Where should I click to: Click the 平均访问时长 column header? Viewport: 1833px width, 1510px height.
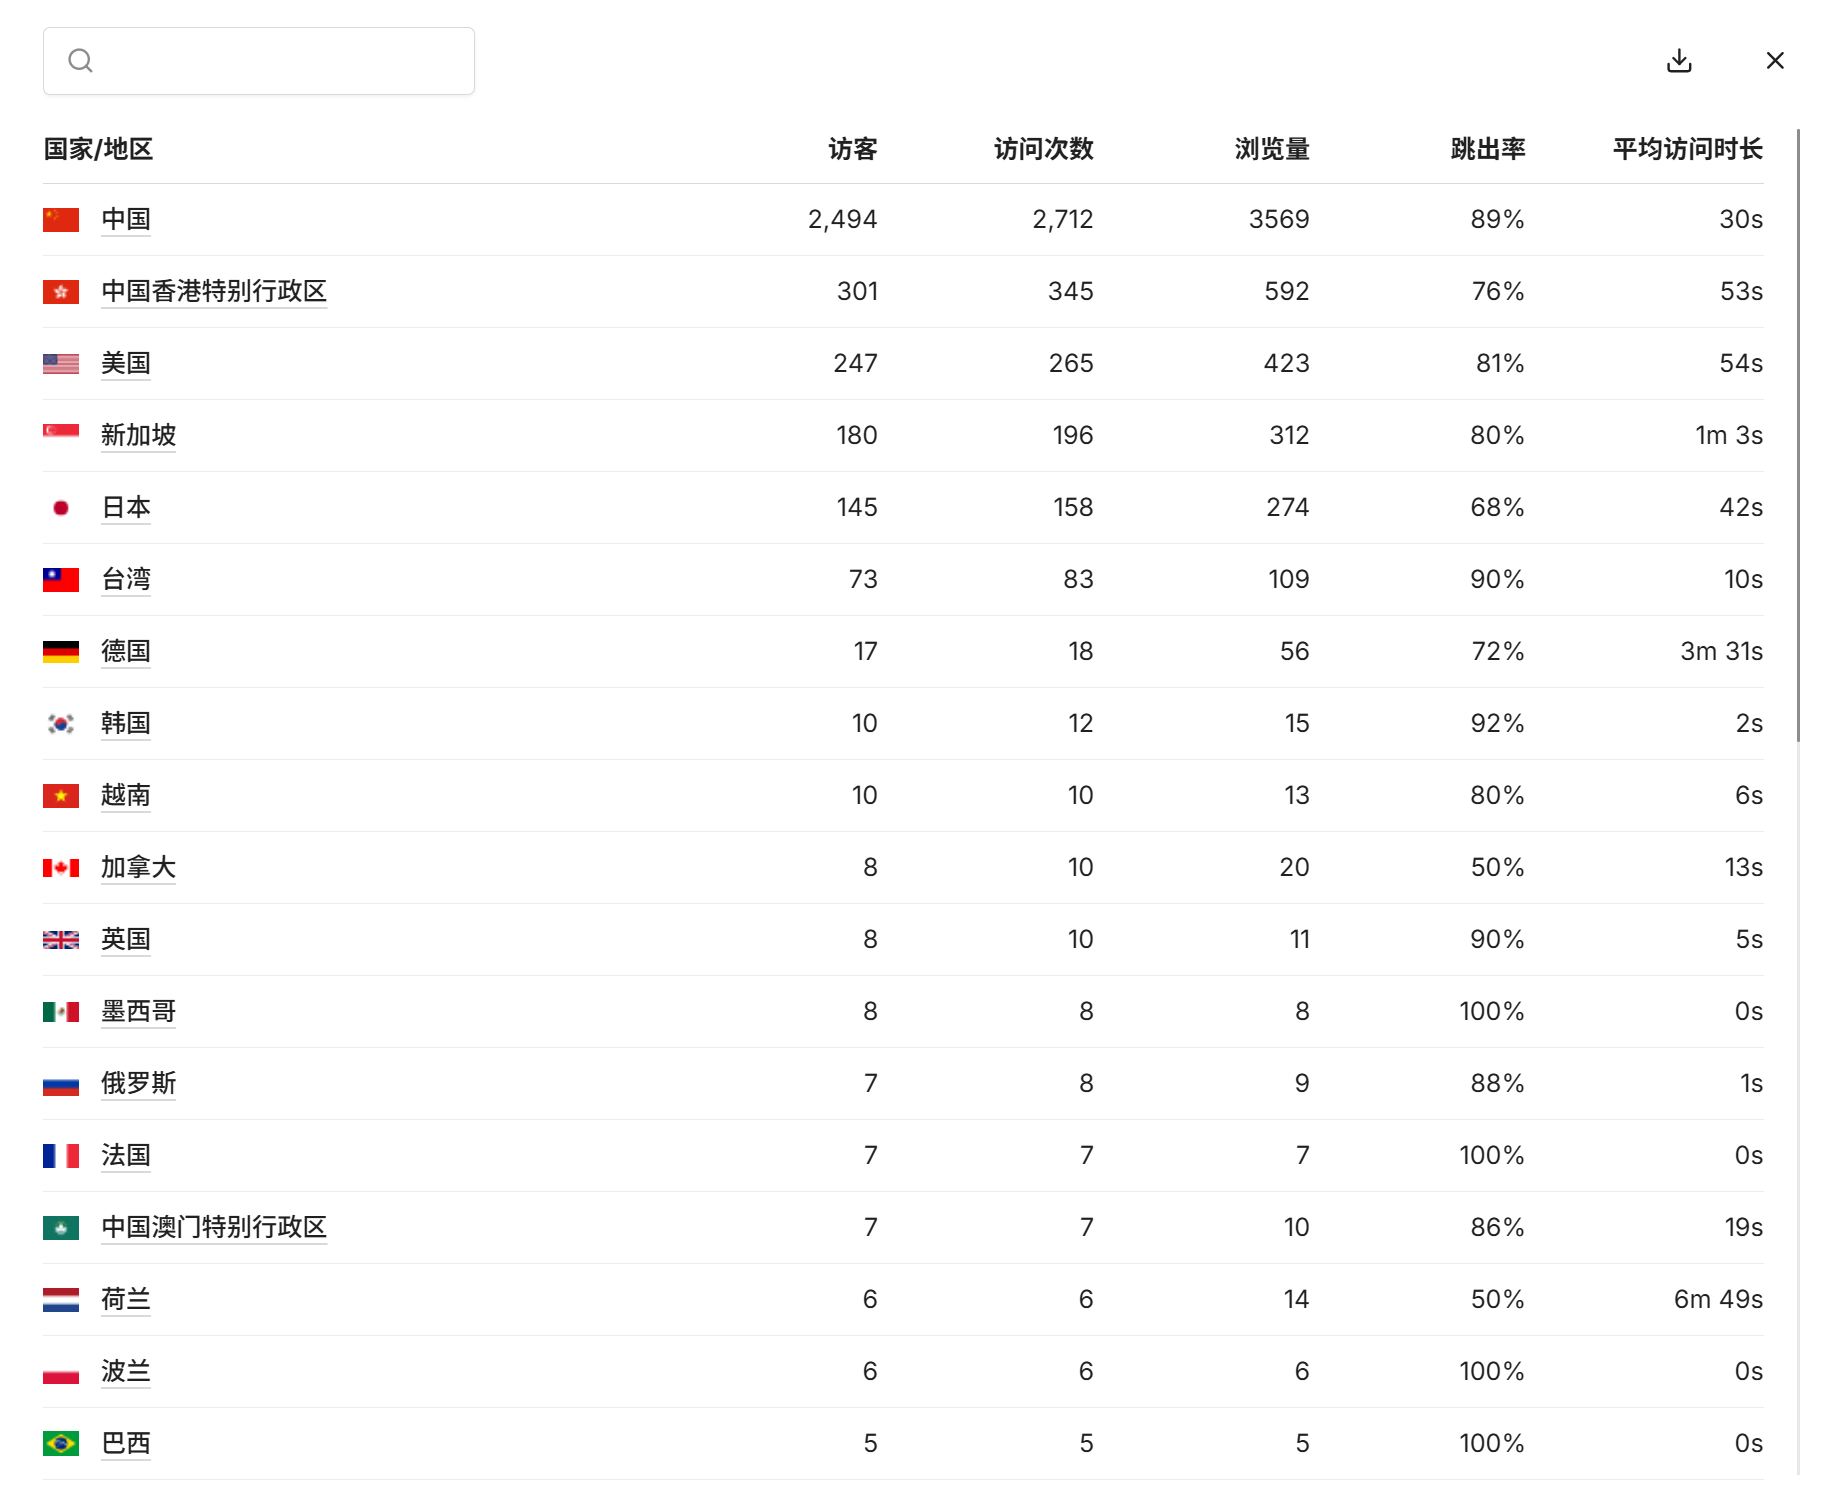[1687, 149]
